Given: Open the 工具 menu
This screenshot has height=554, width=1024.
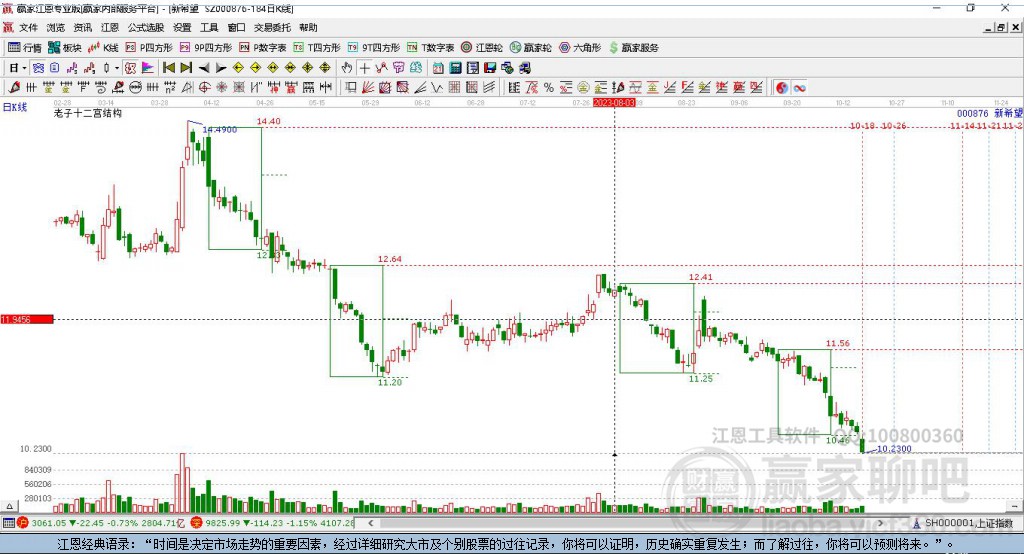Looking at the screenshot, I should coord(209,27).
